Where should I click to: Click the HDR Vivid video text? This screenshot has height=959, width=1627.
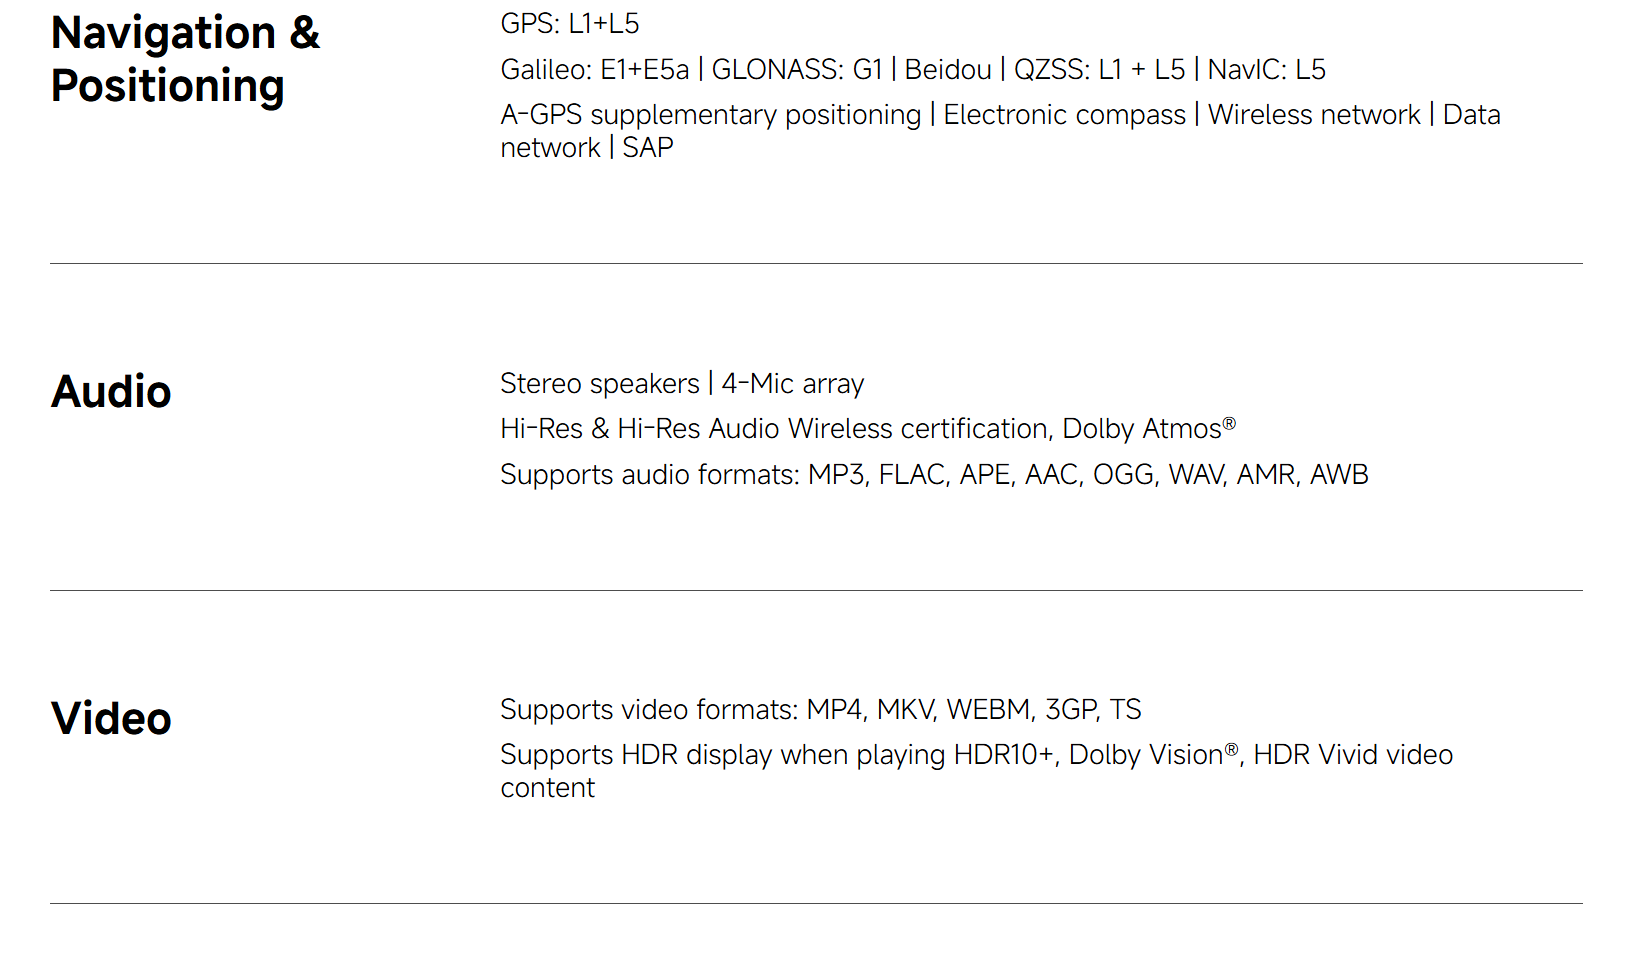pos(1352,755)
